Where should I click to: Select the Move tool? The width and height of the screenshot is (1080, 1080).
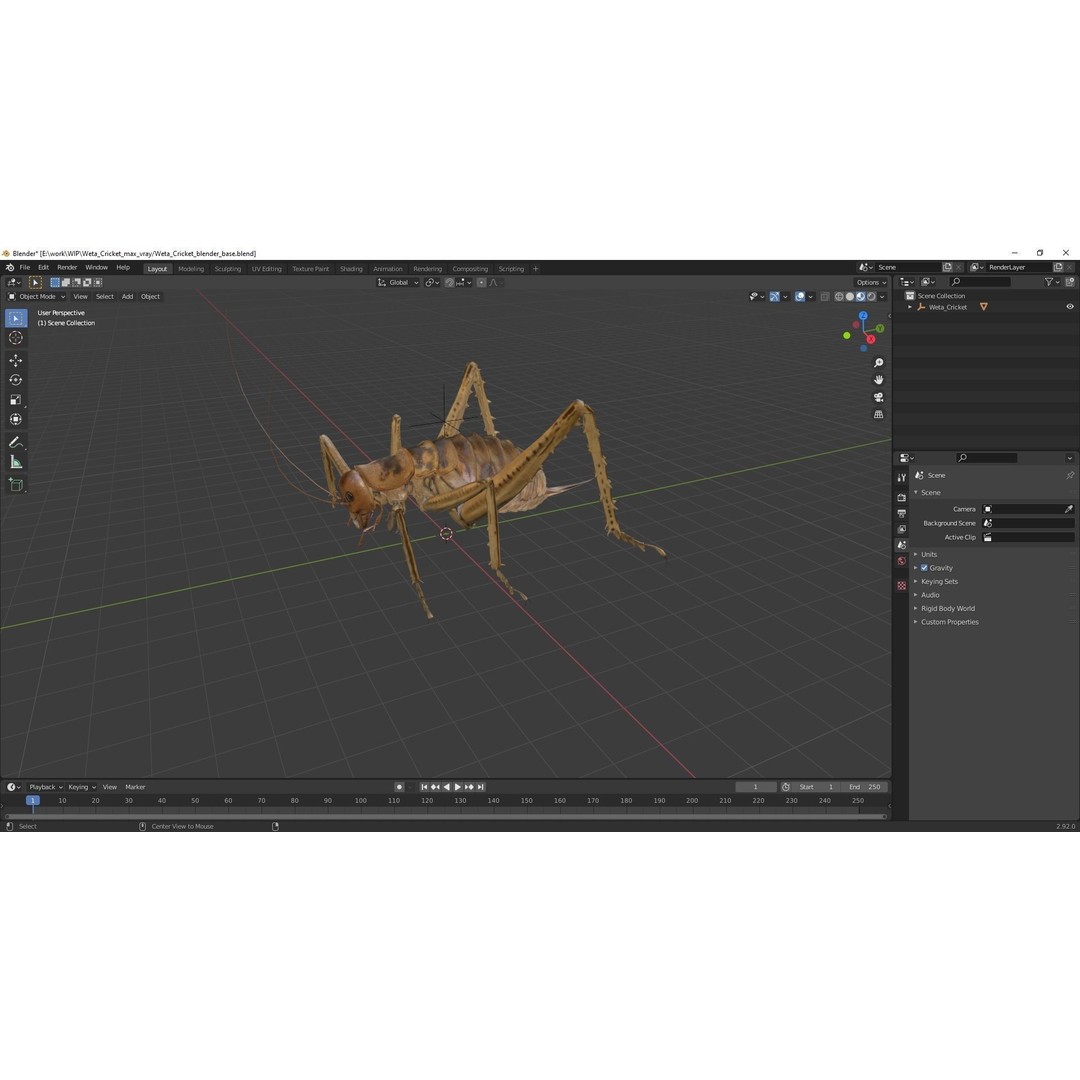tap(16, 360)
